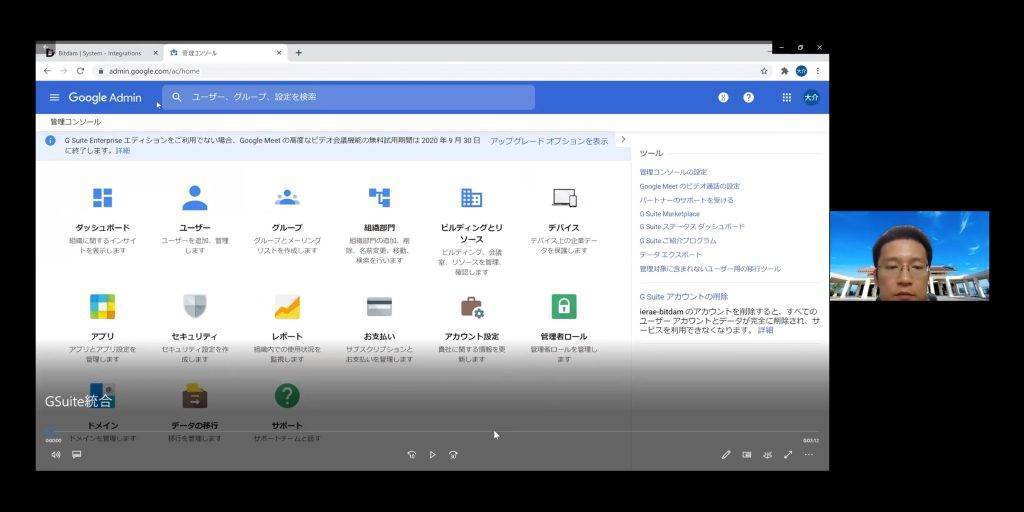The image size is (1024, 512).
Task: Open the ダッシュボード dashboard icon
Action: click(x=103, y=198)
